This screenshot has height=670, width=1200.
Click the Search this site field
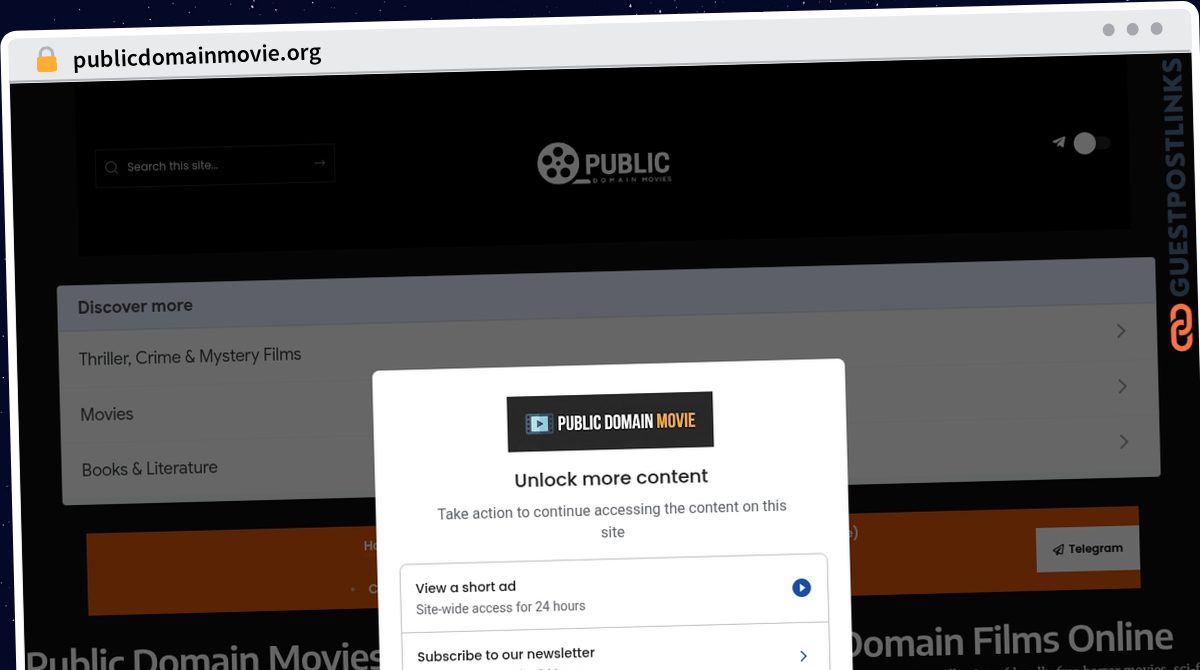click(215, 165)
